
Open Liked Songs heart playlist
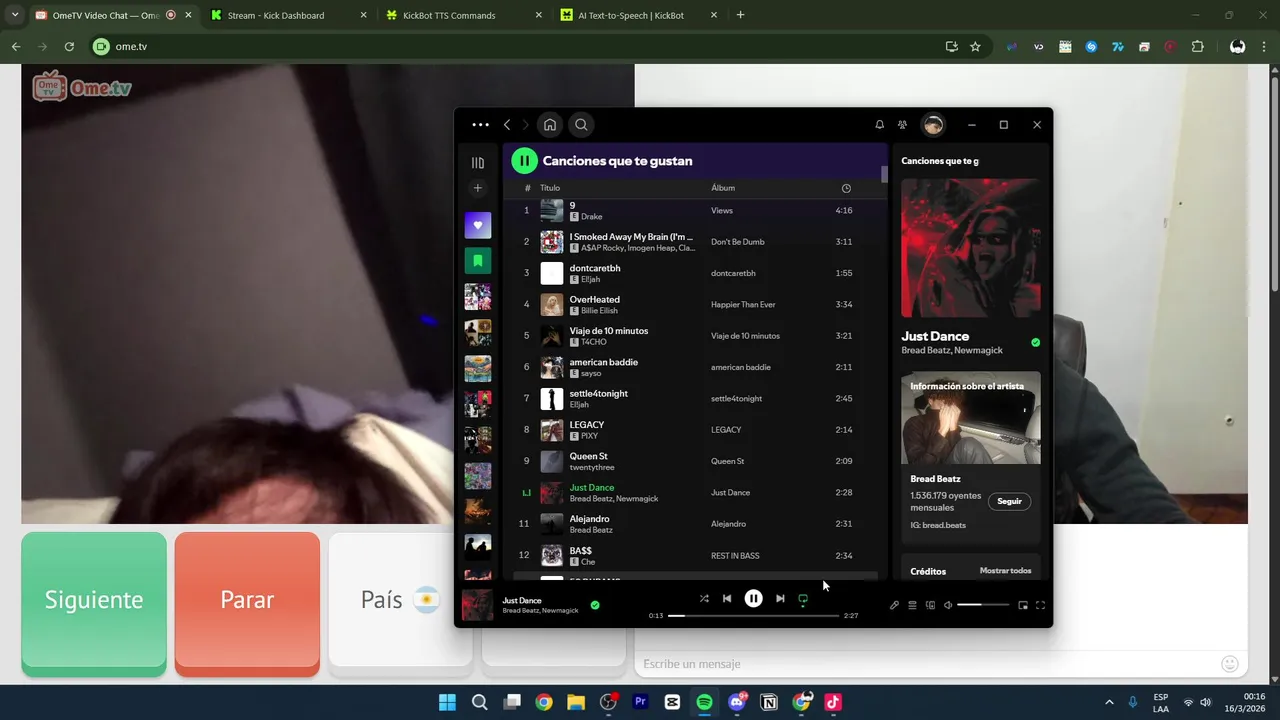tap(477, 225)
